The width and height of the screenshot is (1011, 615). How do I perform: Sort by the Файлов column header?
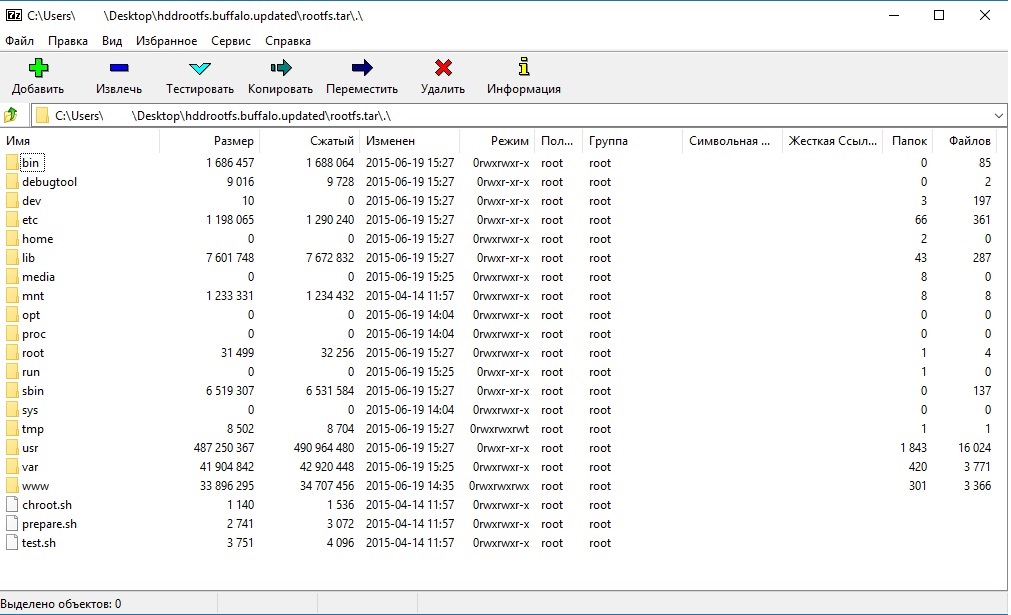[x=965, y=141]
